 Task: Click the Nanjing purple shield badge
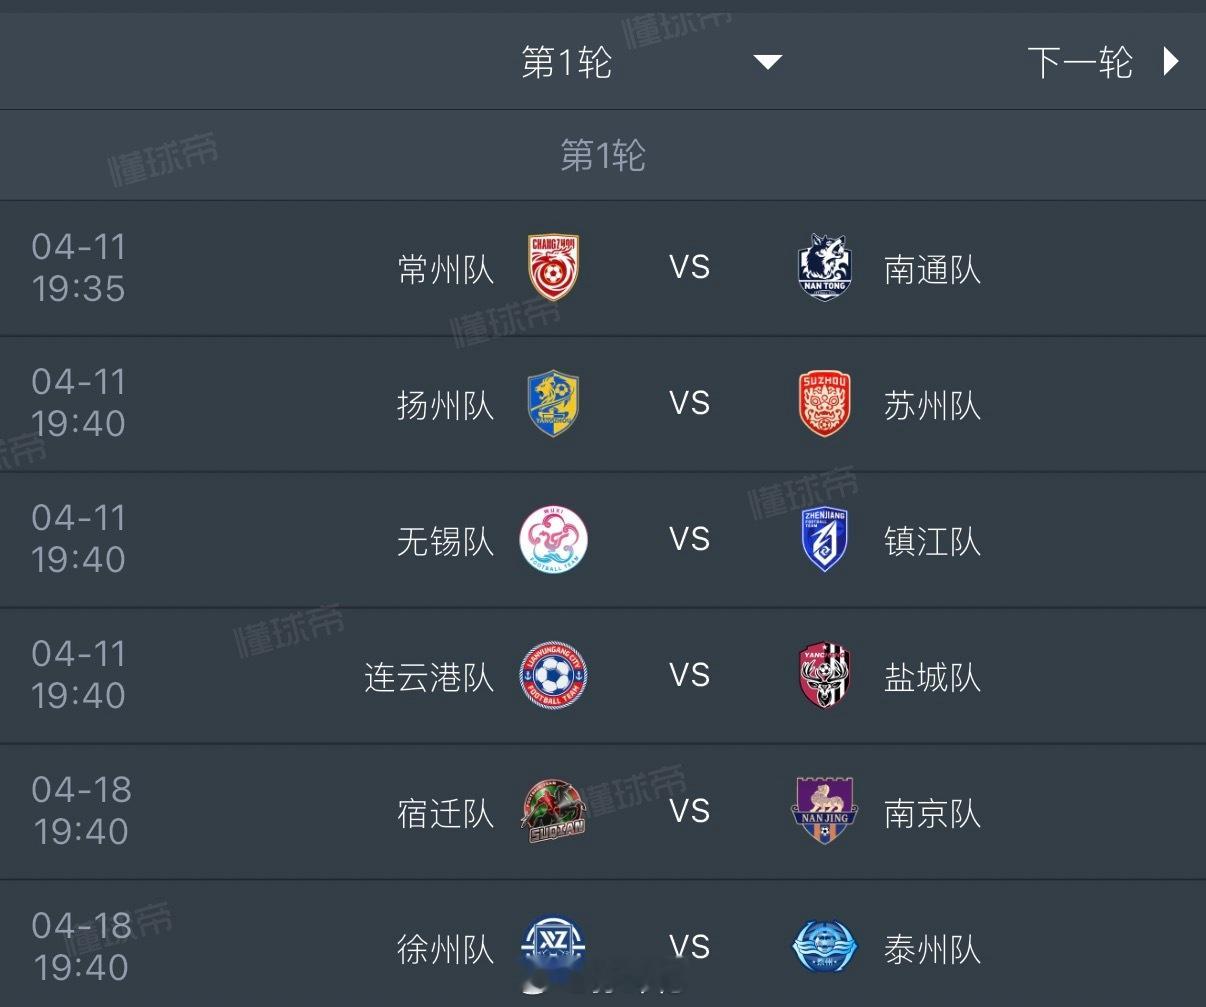pyautogui.click(x=824, y=812)
